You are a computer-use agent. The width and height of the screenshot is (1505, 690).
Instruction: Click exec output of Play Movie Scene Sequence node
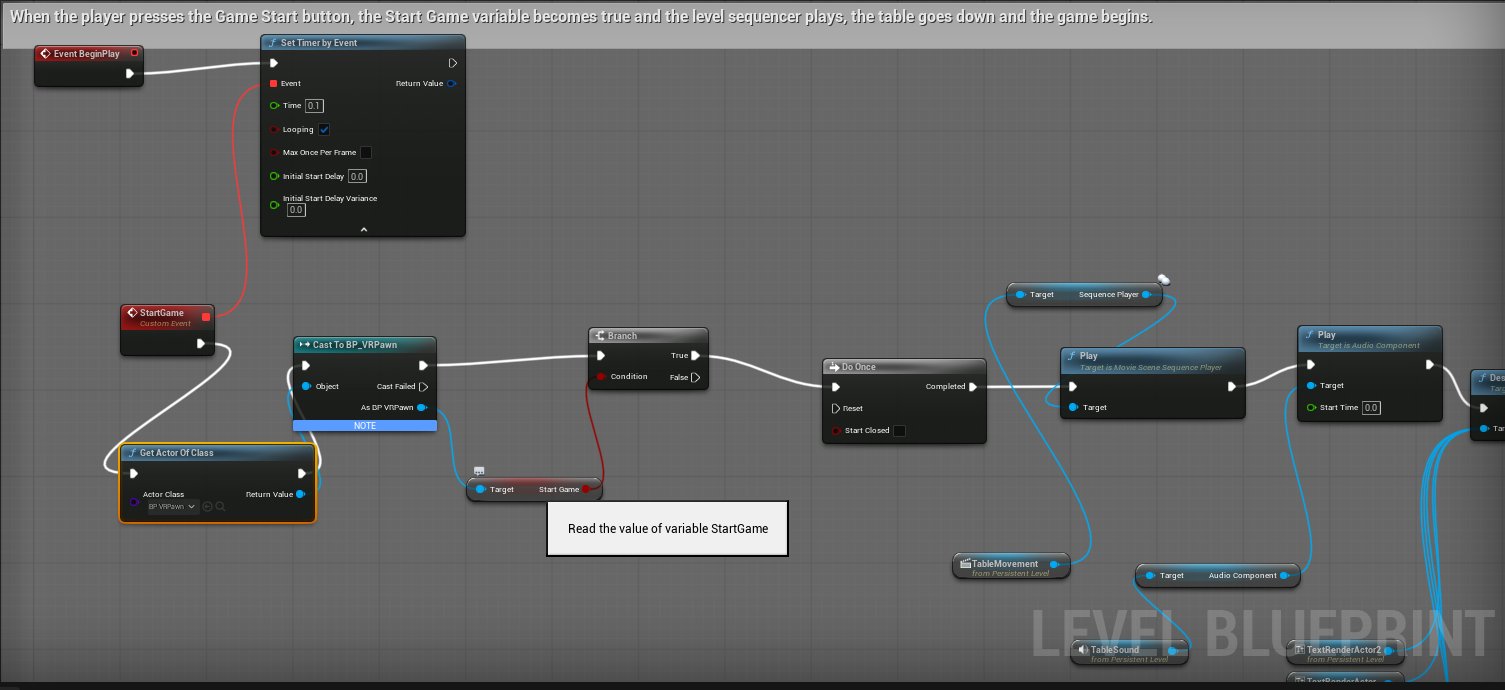[1232, 385]
